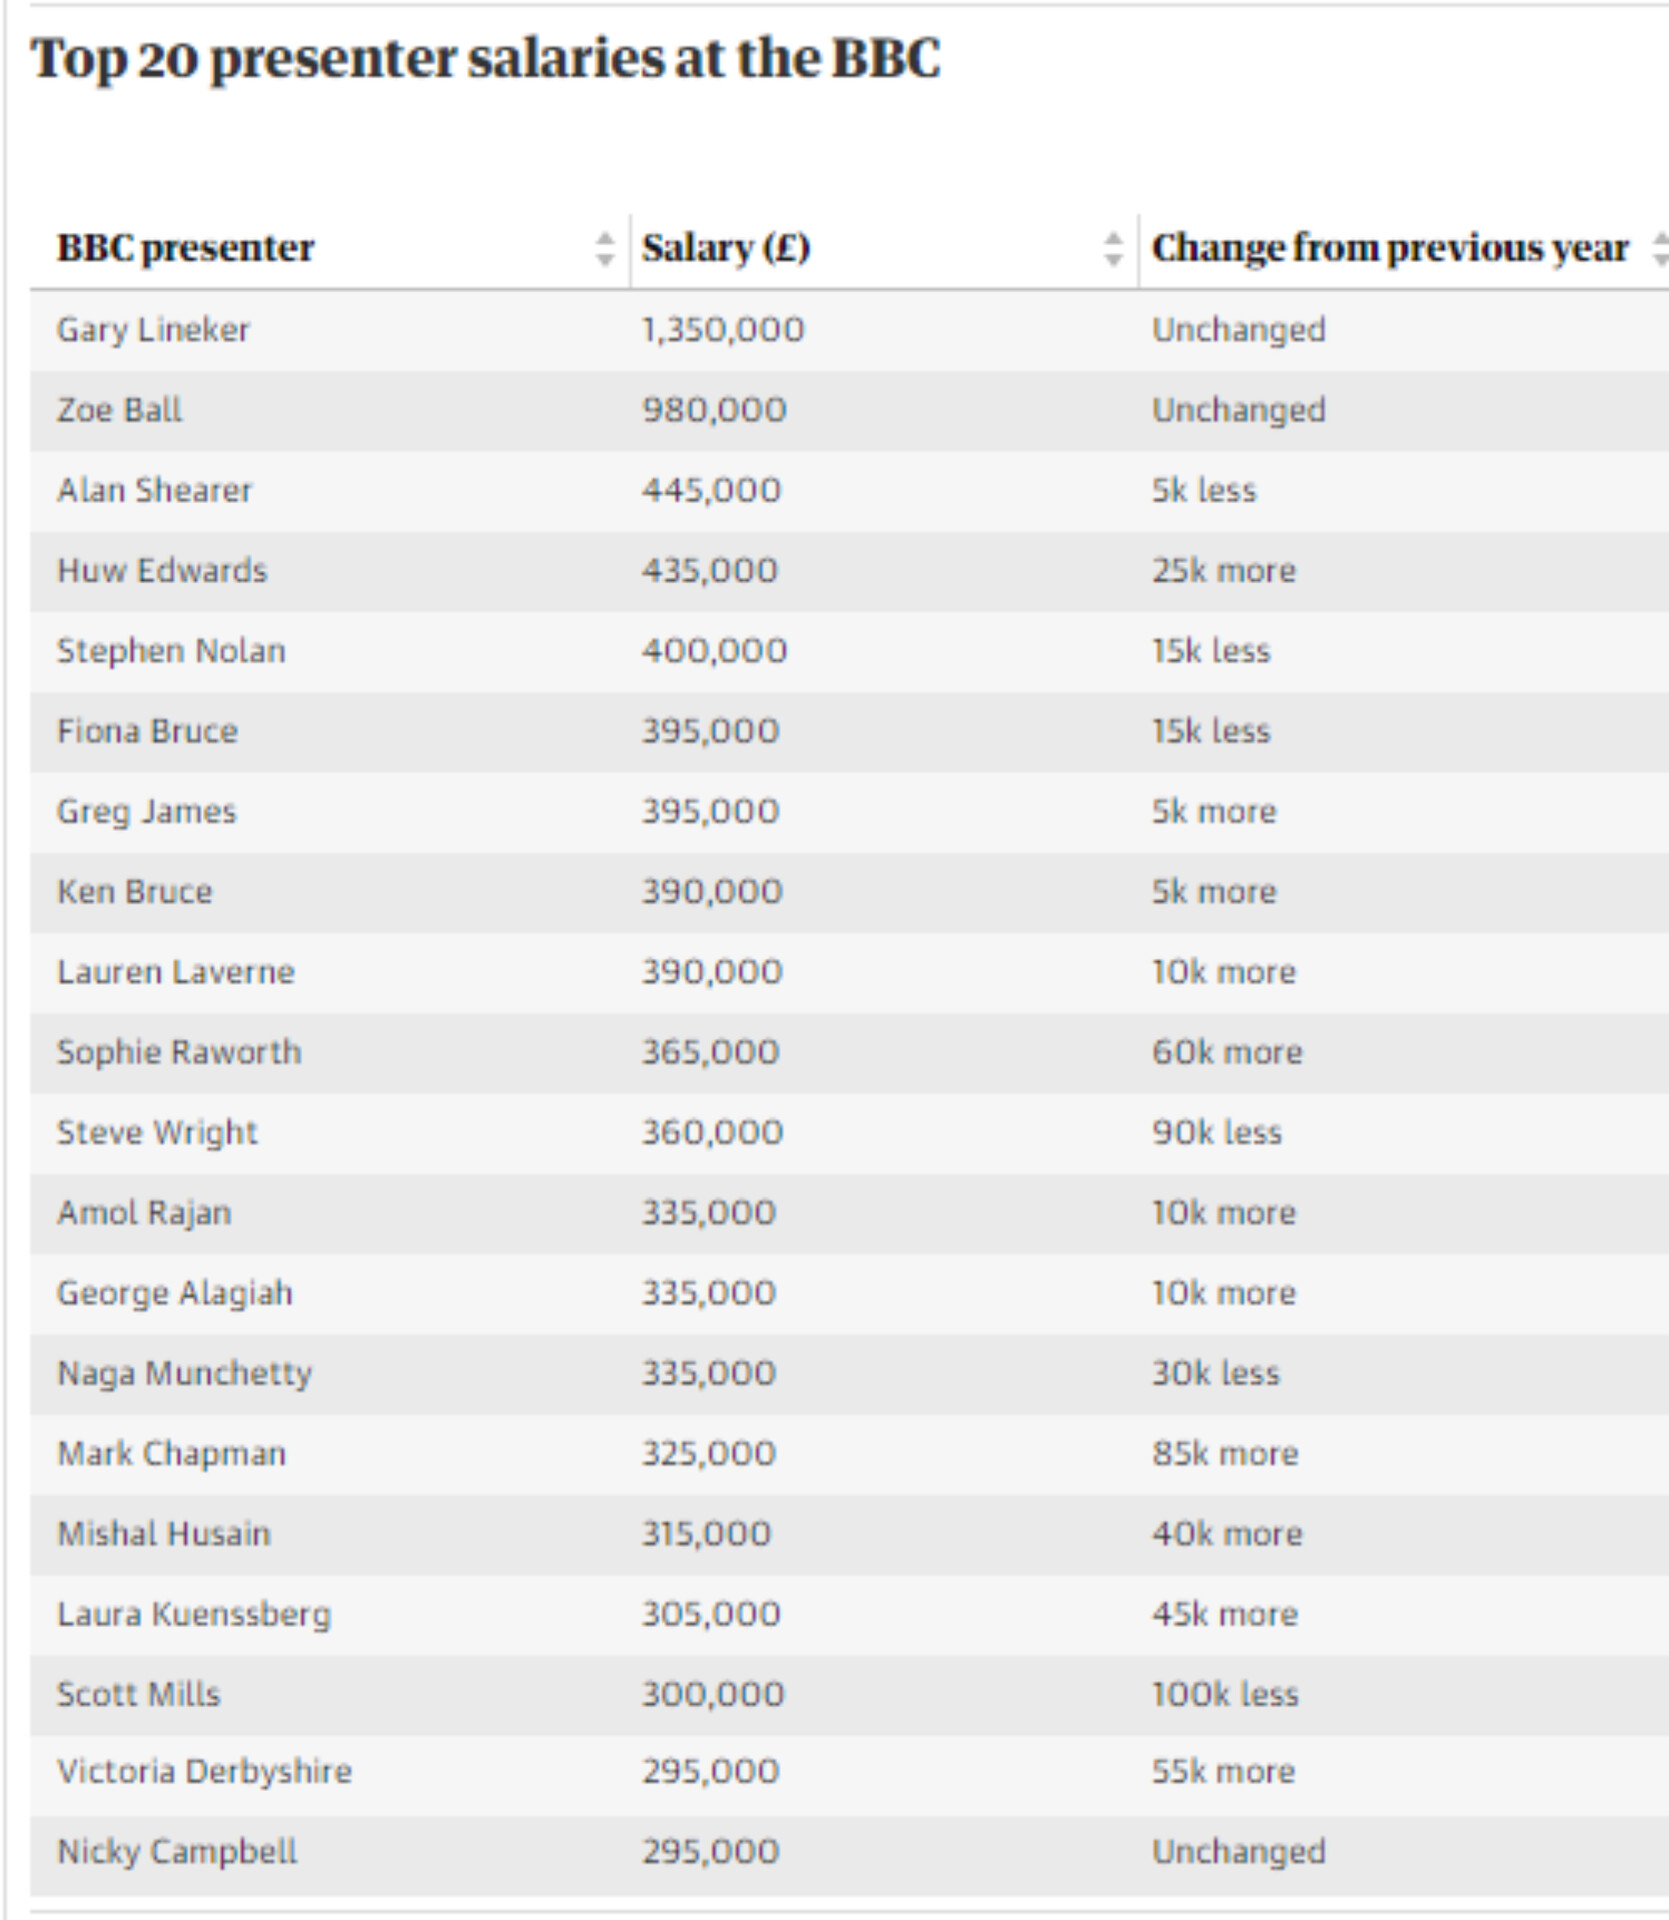Click Fiona Bruce's name
The width and height of the screenshot is (1669, 1920).
click(x=147, y=731)
